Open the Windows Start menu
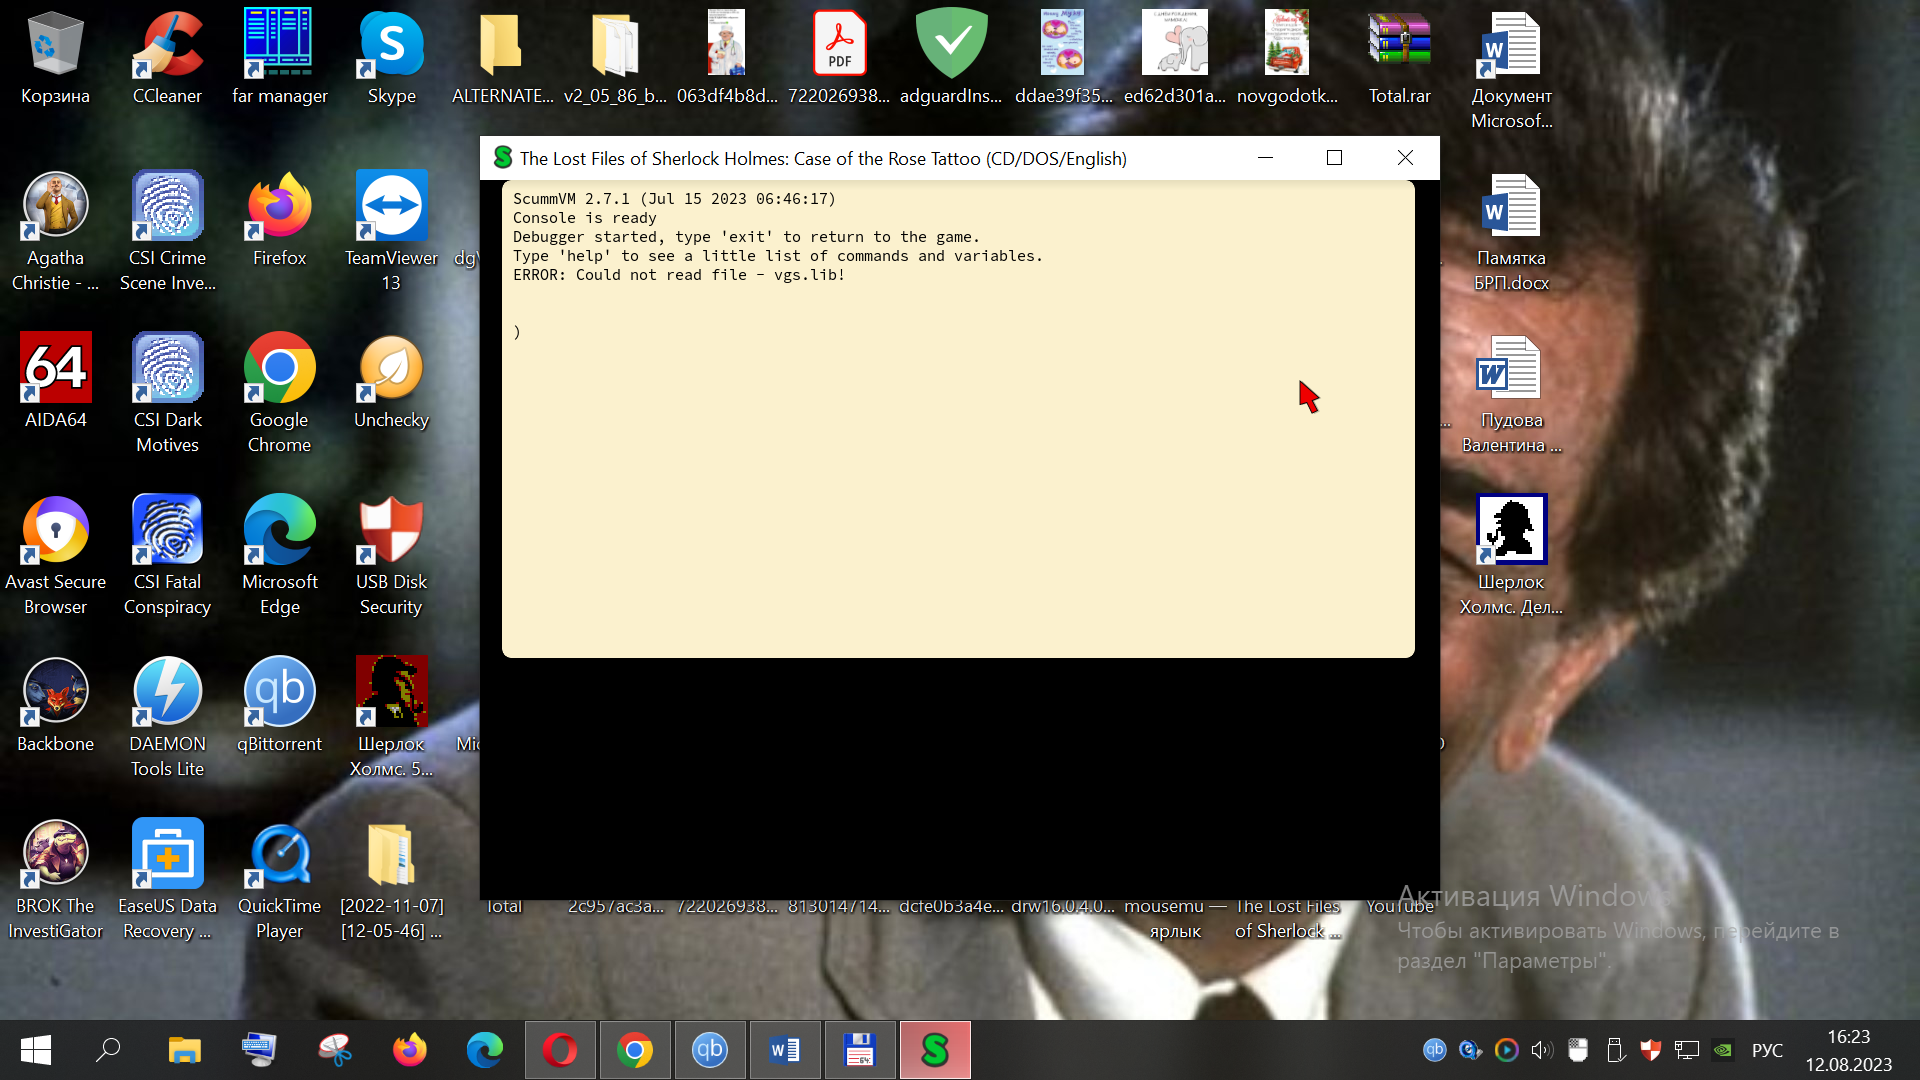The image size is (1920, 1080). coord(36,1050)
